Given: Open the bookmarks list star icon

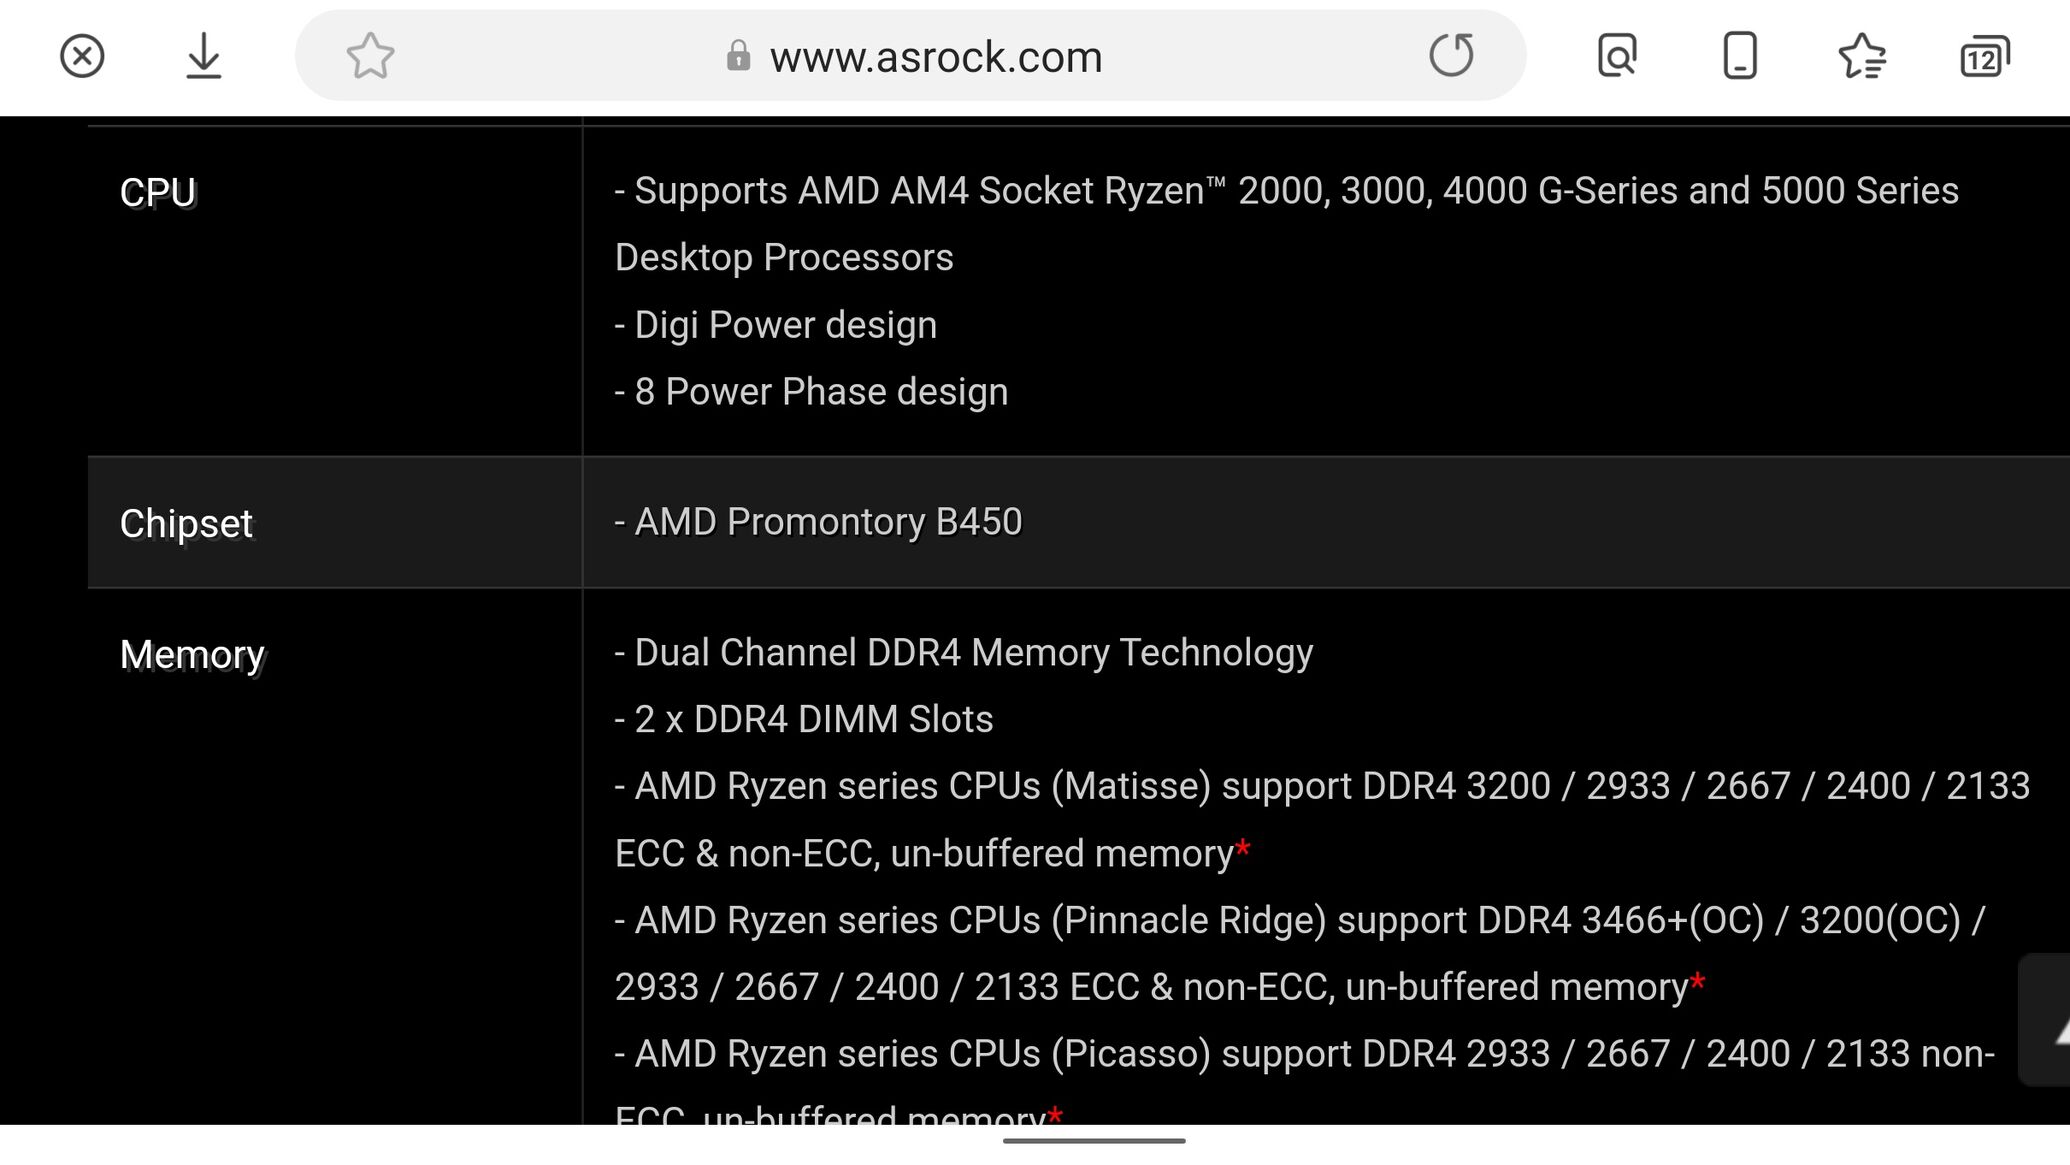Looking at the screenshot, I should (x=1862, y=56).
